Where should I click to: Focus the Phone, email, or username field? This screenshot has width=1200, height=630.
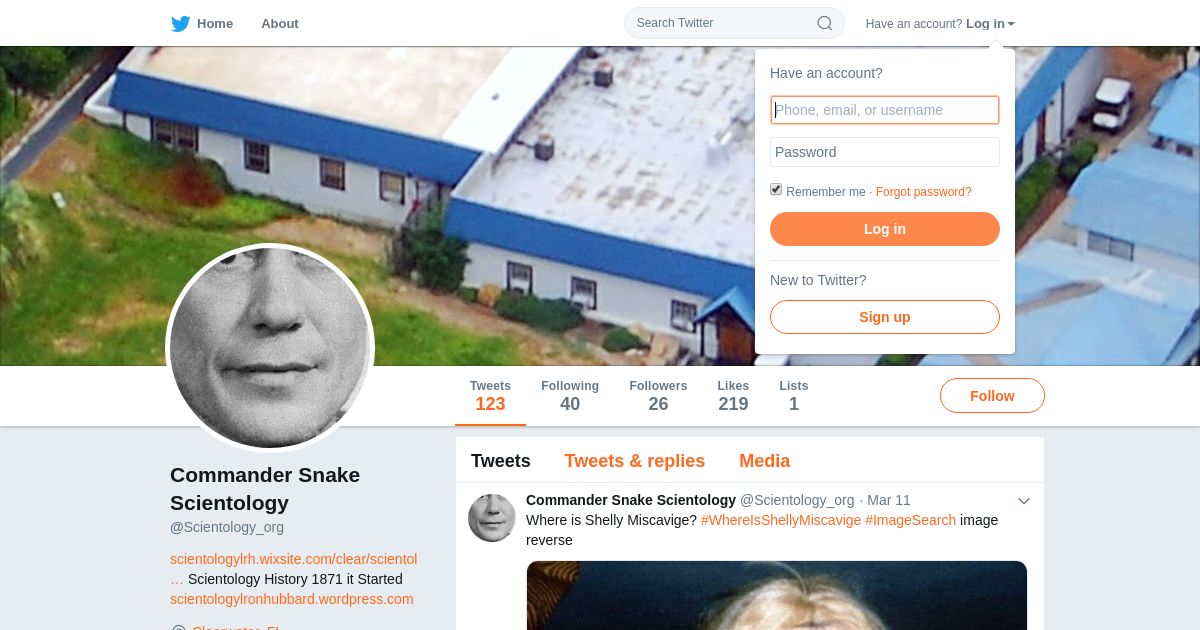pos(885,110)
